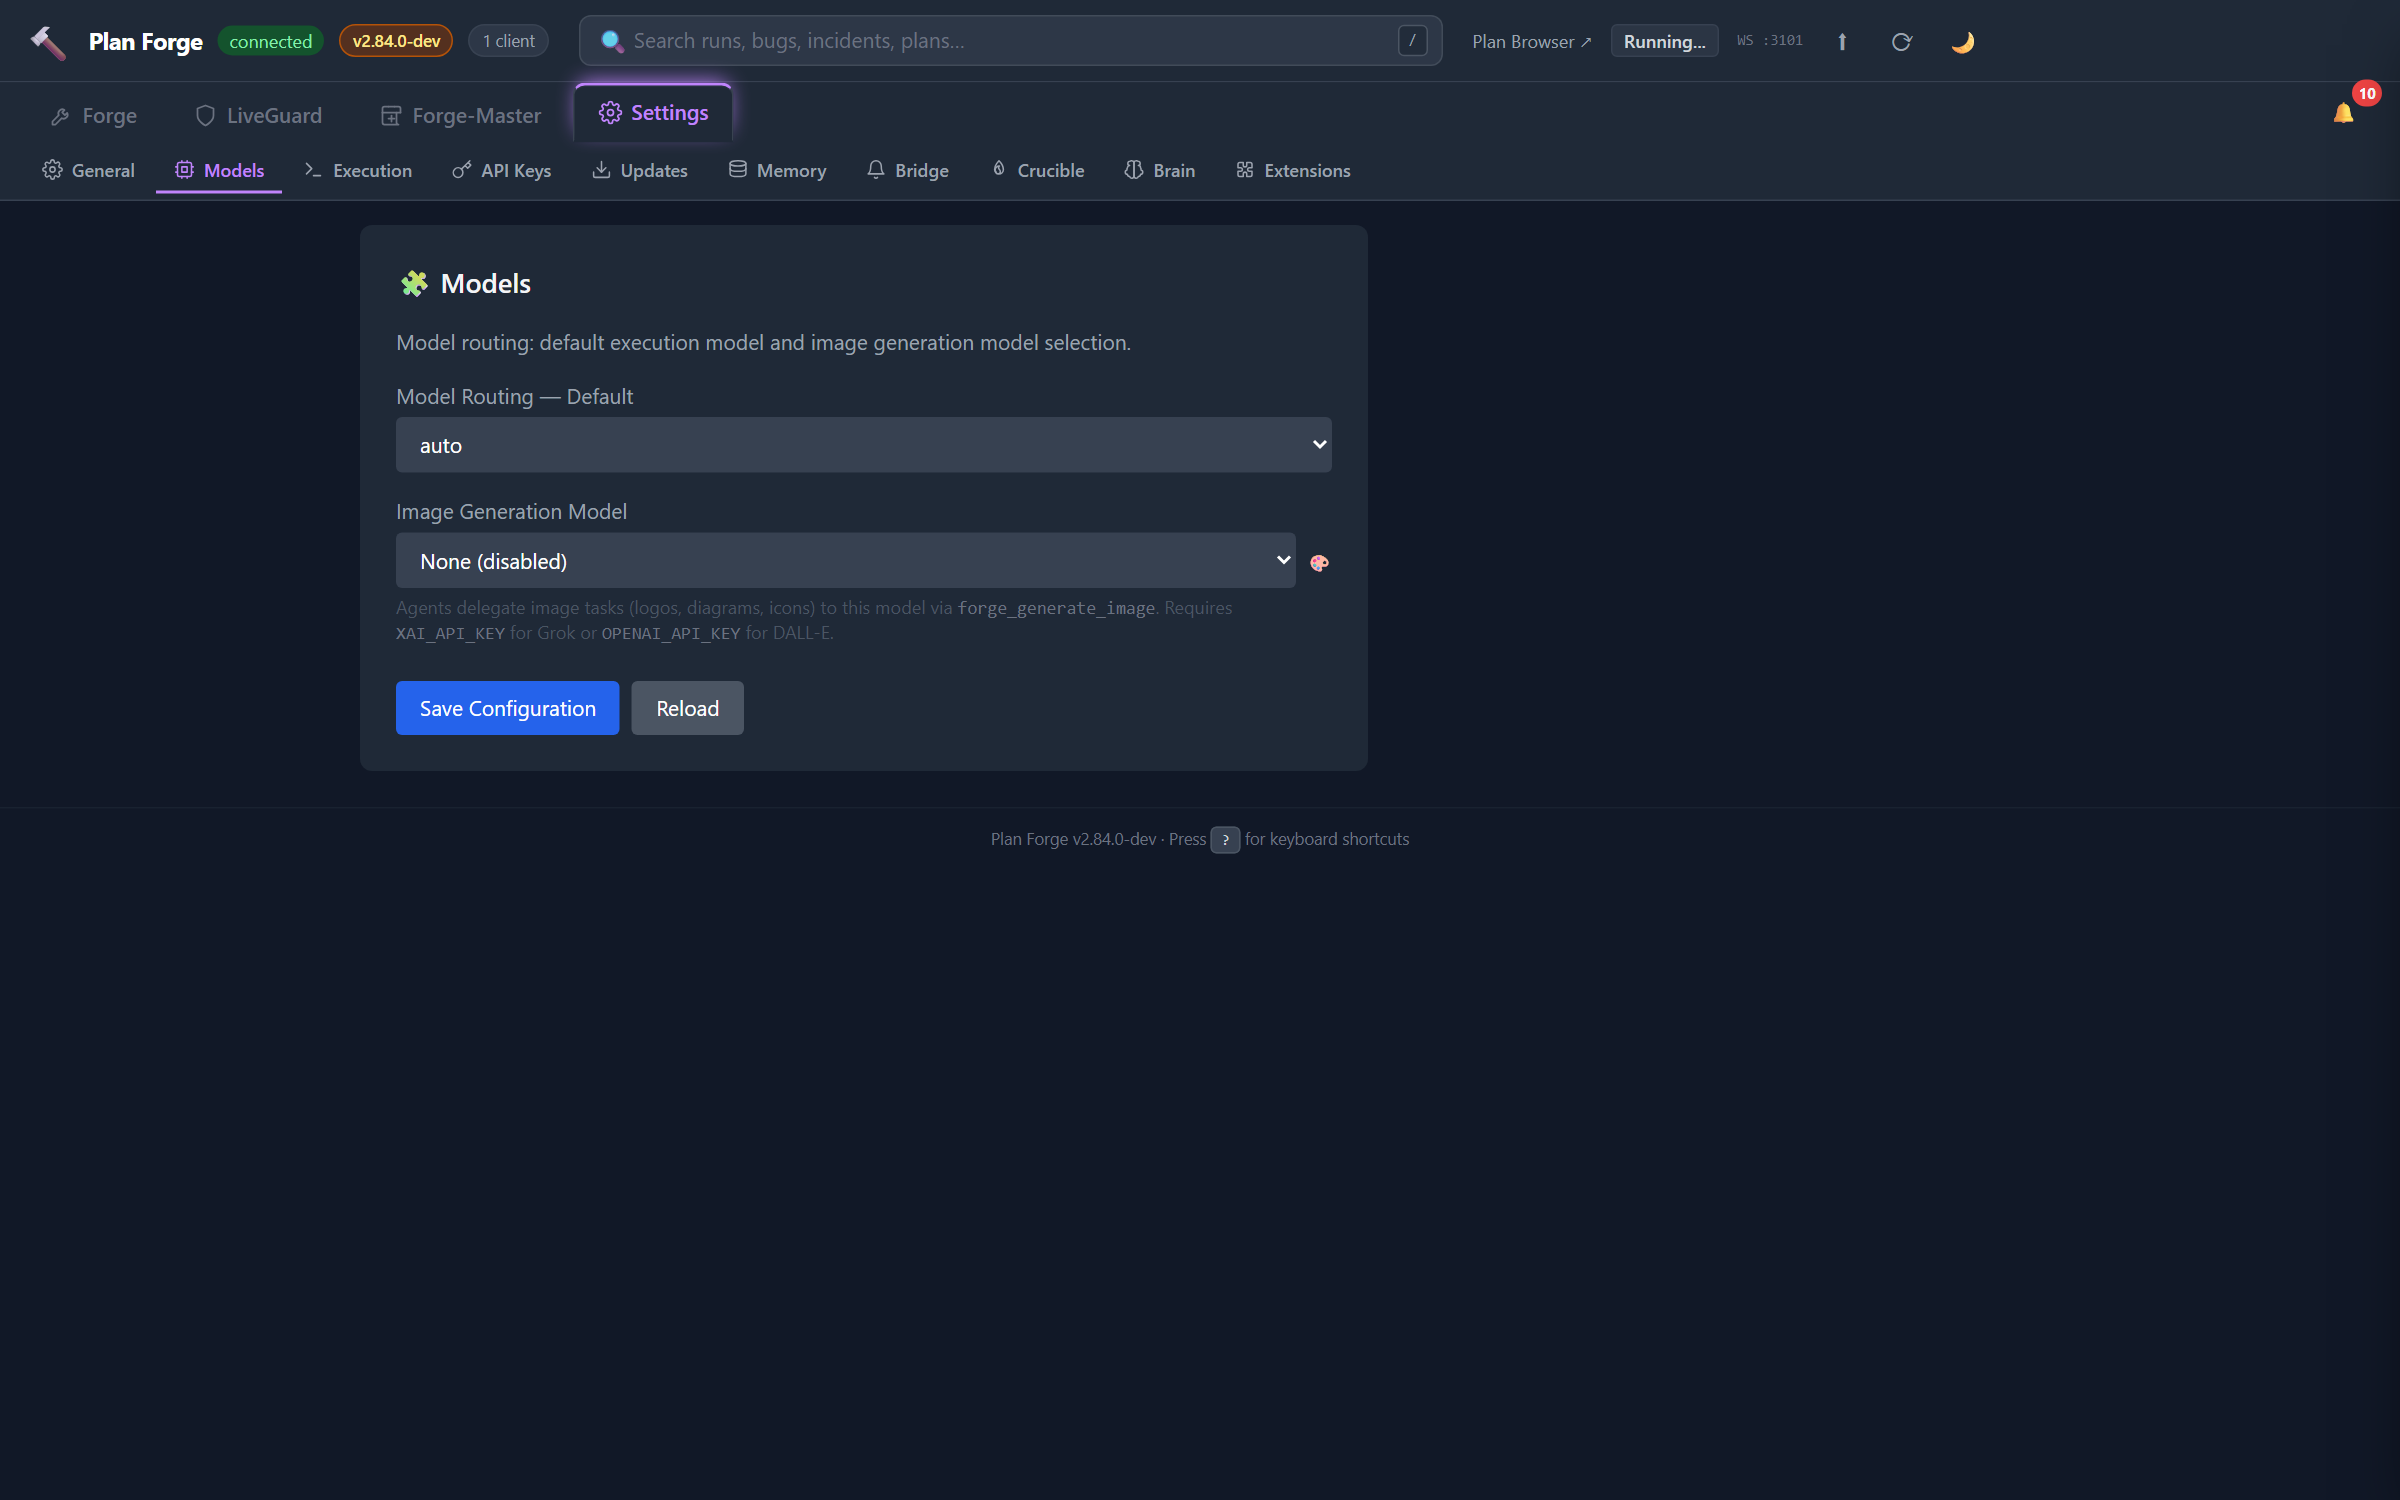Click the palette icon beside image model
This screenshot has width=2400, height=1500.
(1319, 563)
